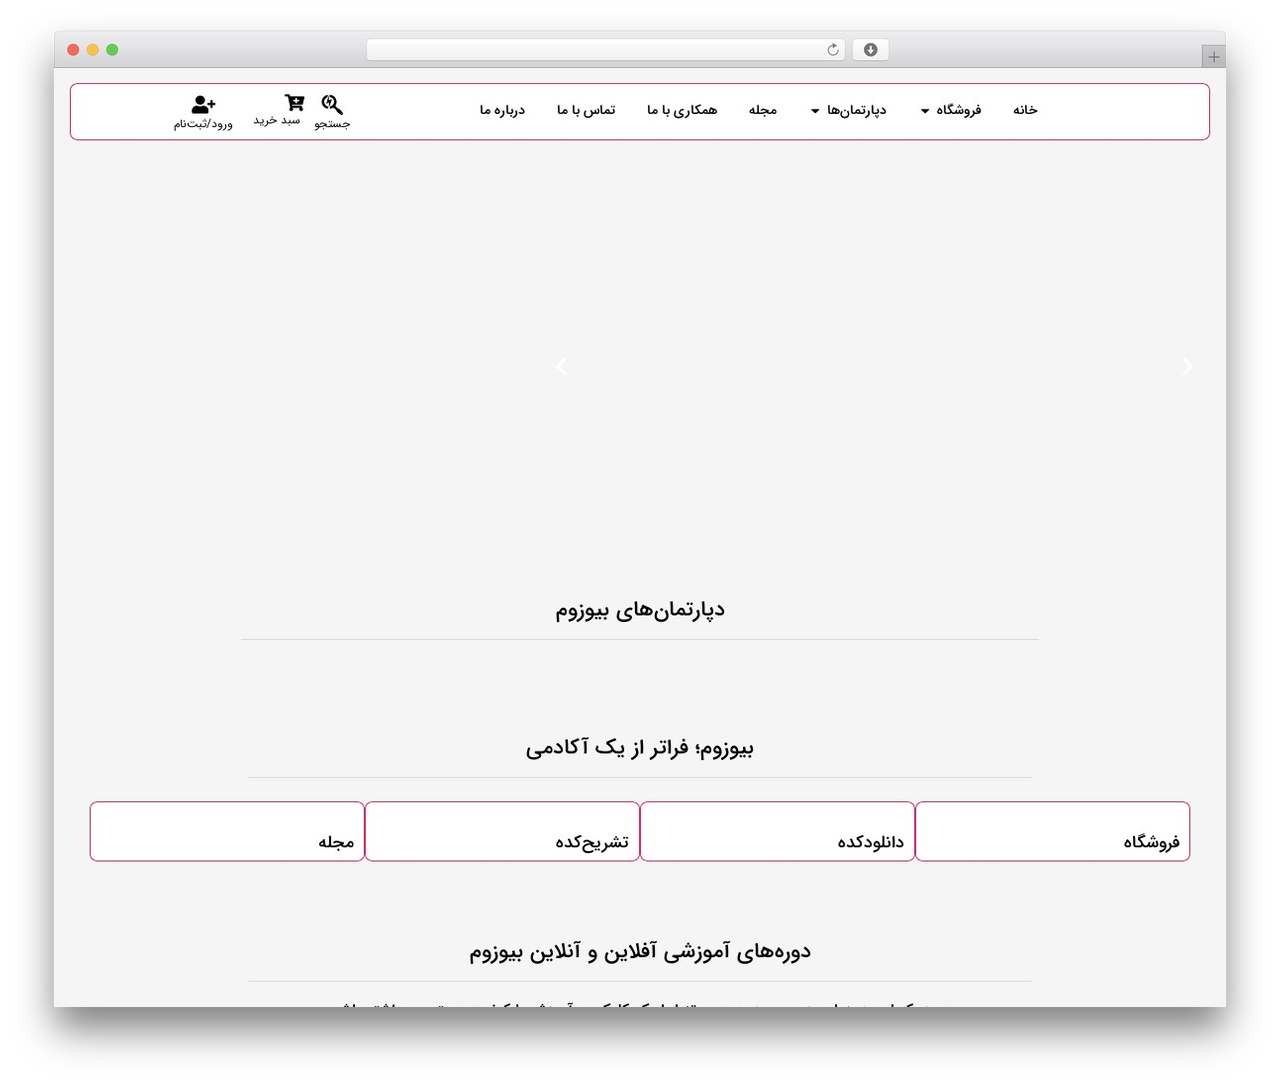Image resolution: width=1280 pixels, height=1084 pixels.
Task: Click the browser downloads arrow icon
Action: pyautogui.click(x=871, y=50)
